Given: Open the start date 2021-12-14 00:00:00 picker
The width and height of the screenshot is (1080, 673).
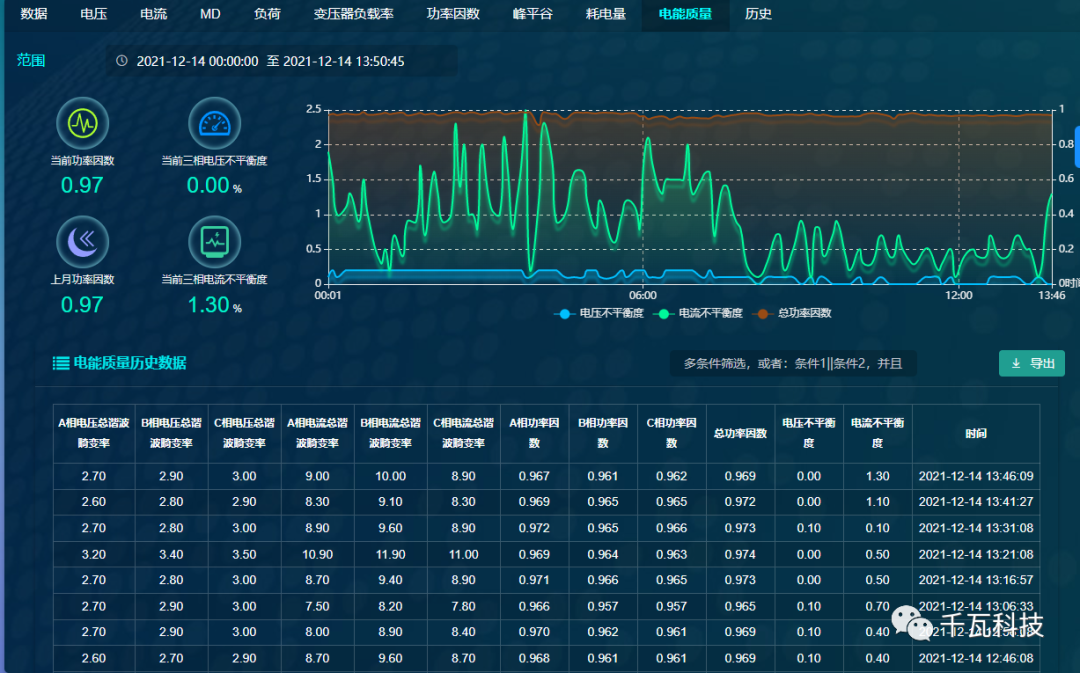Looking at the screenshot, I should 197,61.
